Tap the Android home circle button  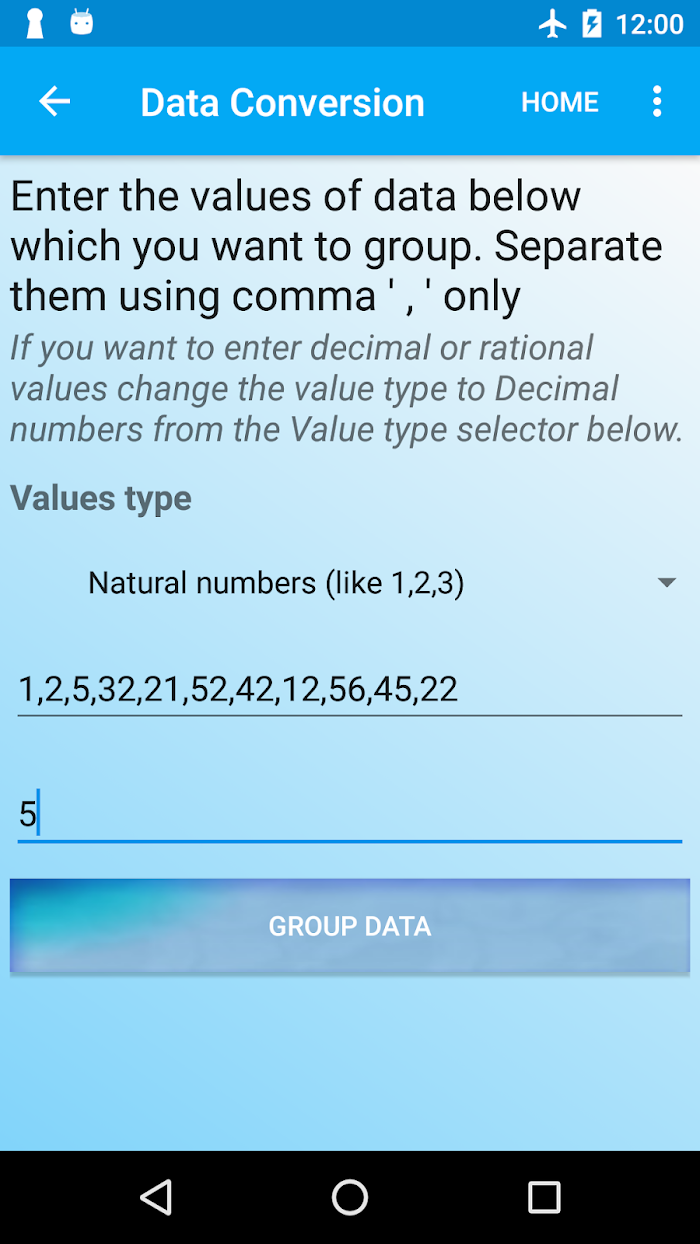350,1197
